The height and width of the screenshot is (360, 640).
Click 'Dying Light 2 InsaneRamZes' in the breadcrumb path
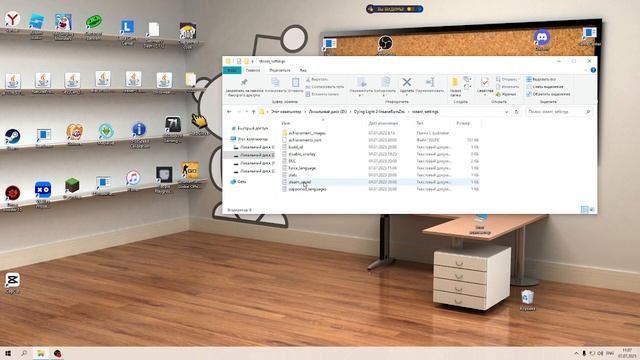(x=379, y=111)
